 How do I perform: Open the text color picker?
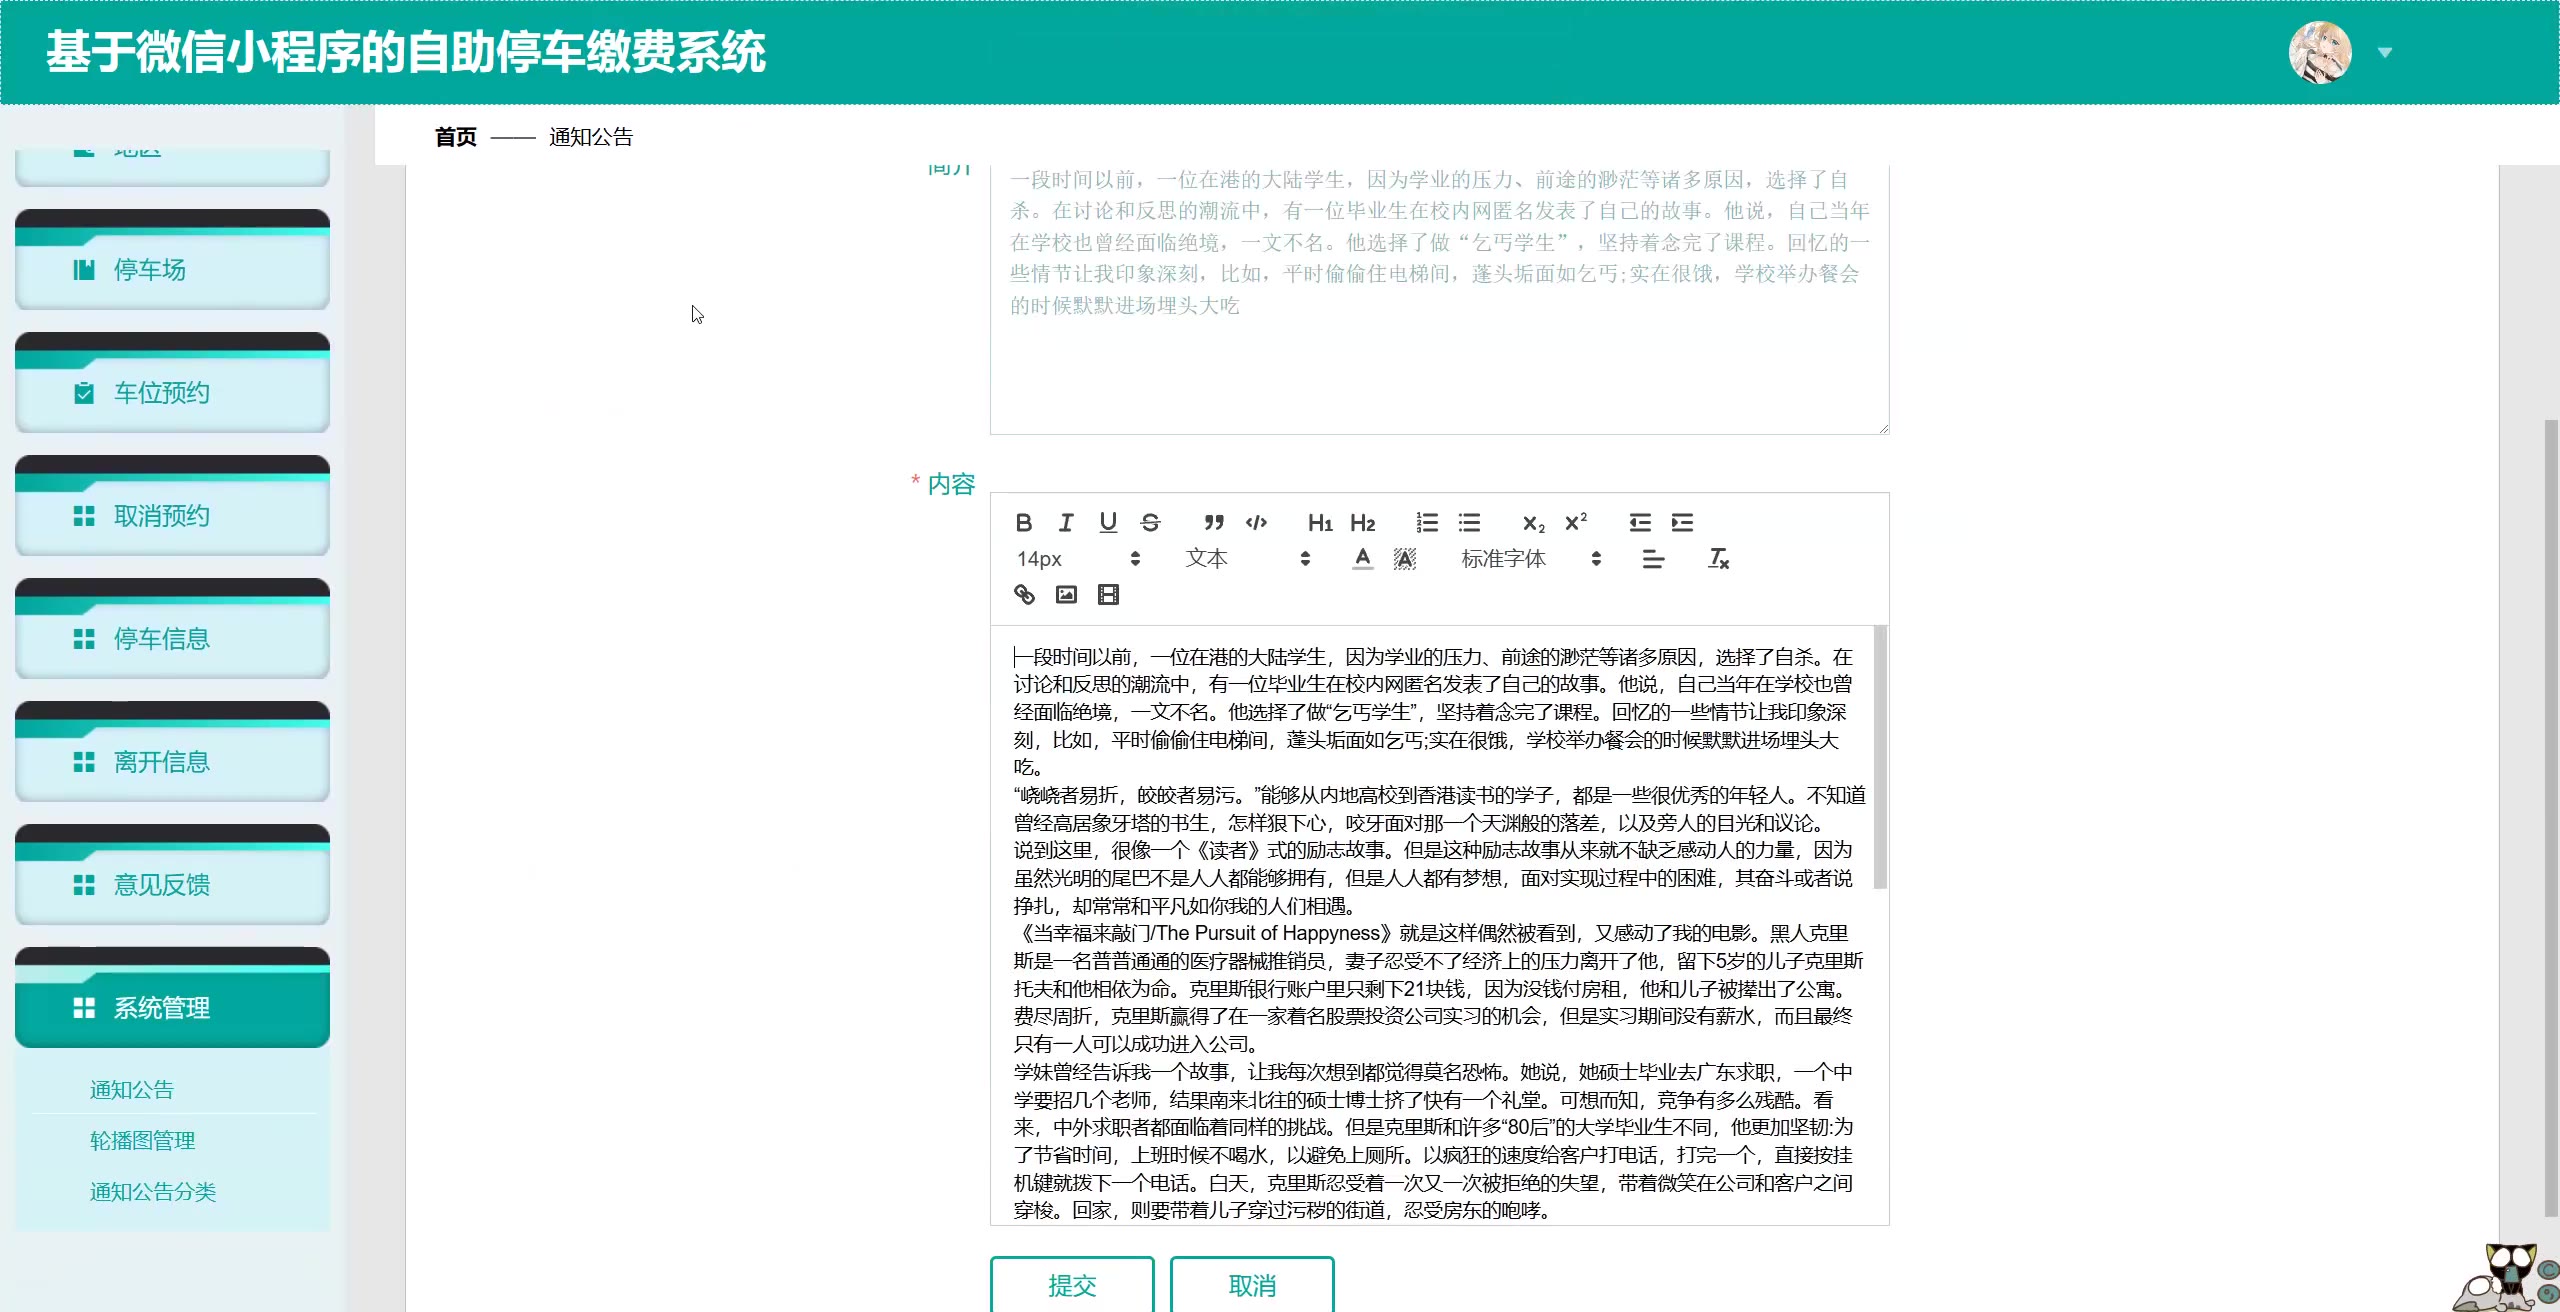pyautogui.click(x=1362, y=559)
